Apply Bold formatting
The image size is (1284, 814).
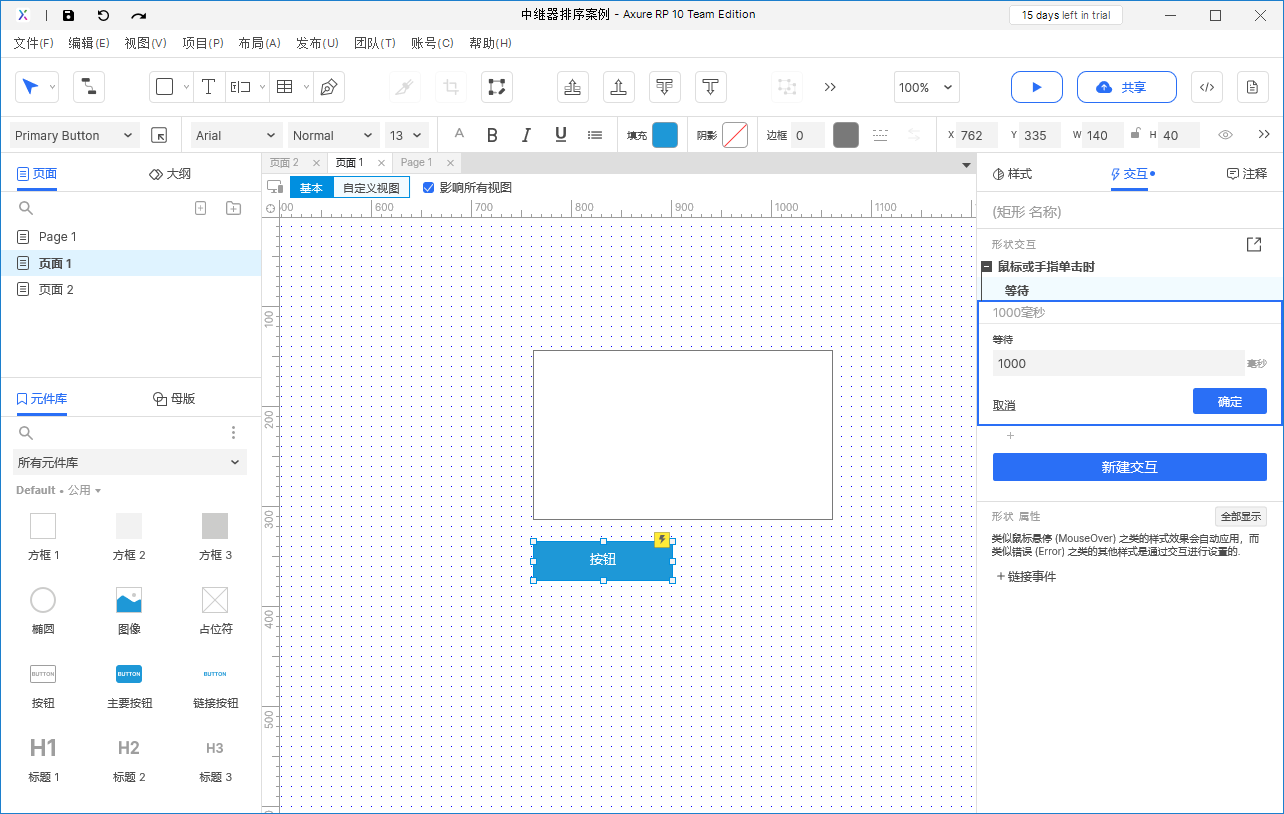pos(492,135)
